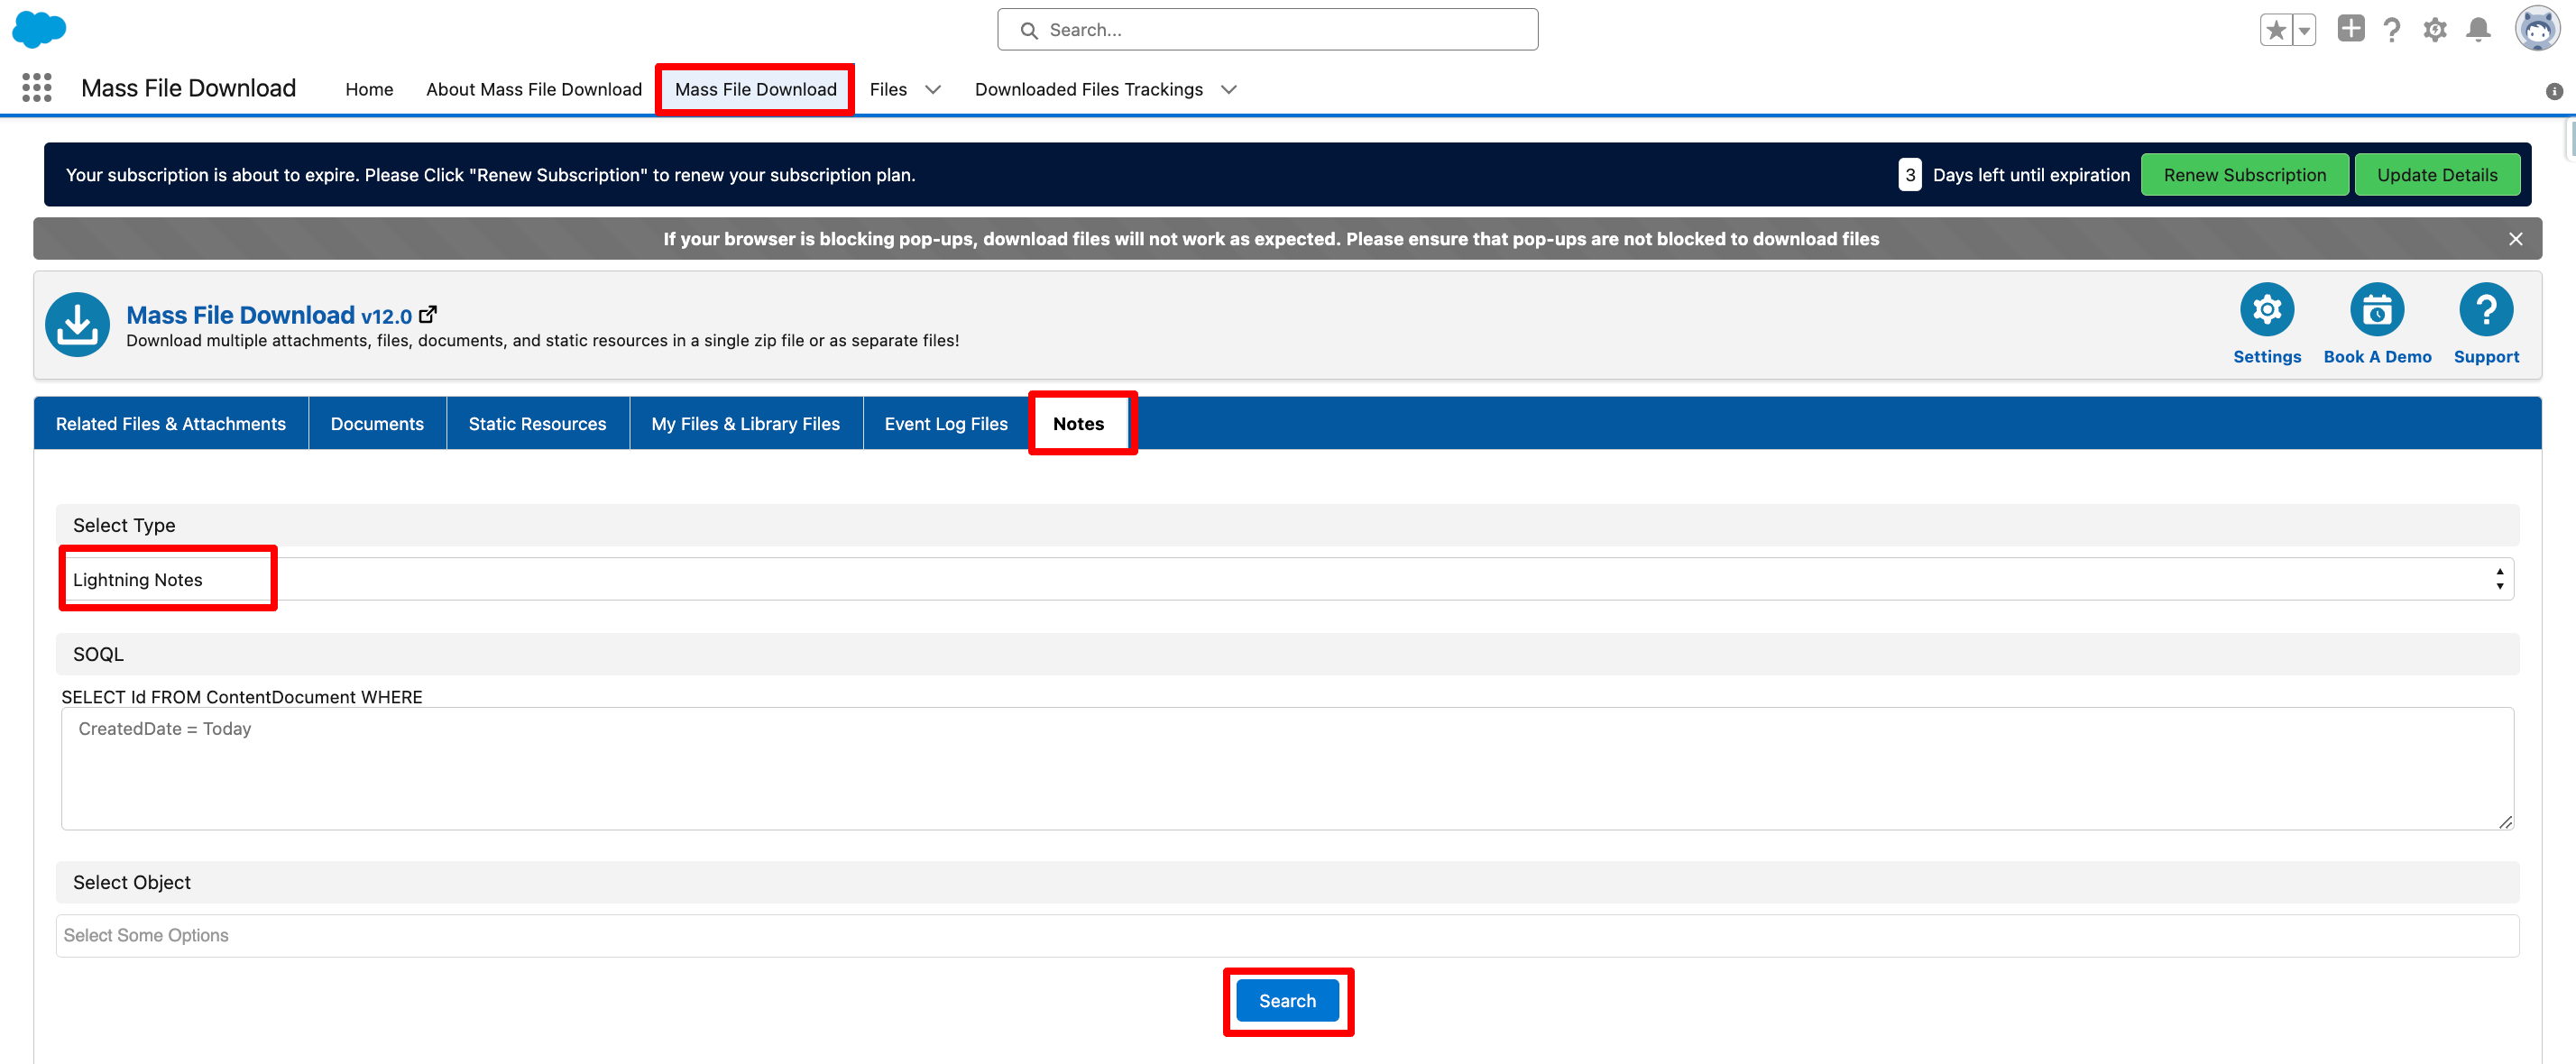
Task: Open the Salesforce Help question mark icon
Action: (x=2392, y=30)
